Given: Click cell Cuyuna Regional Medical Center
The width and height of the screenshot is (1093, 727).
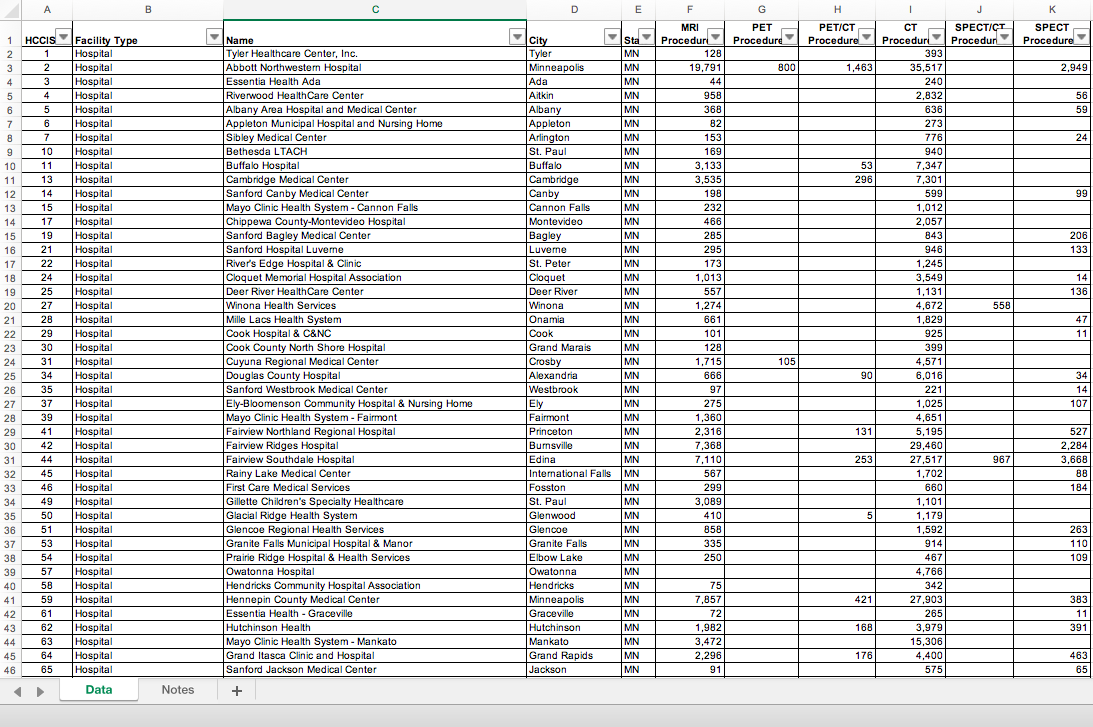Looking at the screenshot, I should pyautogui.click(x=375, y=361).
